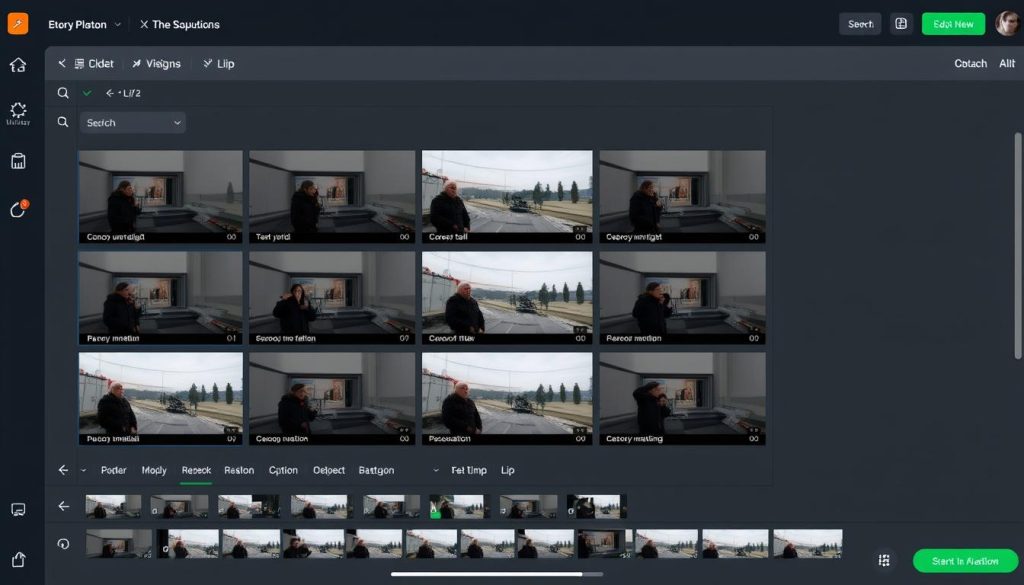Select the Repeck filter tab below the clips
Viewport: 1024px width, 585px height.
click(x=196, y=470)
